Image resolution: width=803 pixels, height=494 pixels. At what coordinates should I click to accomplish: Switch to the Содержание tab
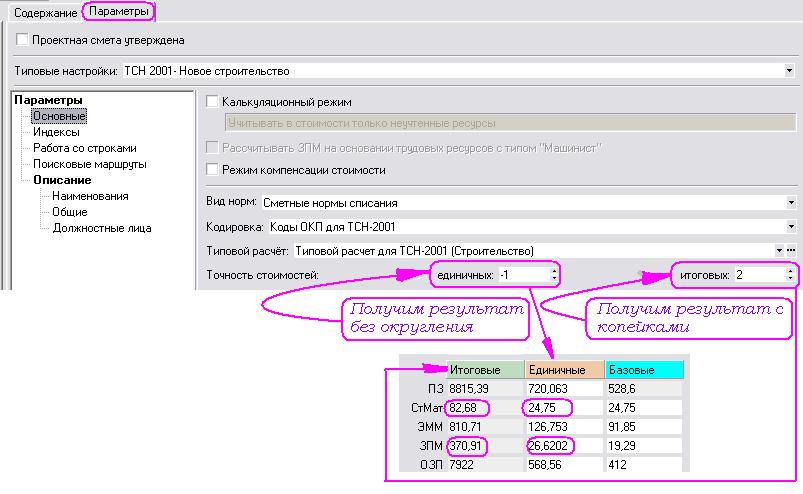pos(44,12)
